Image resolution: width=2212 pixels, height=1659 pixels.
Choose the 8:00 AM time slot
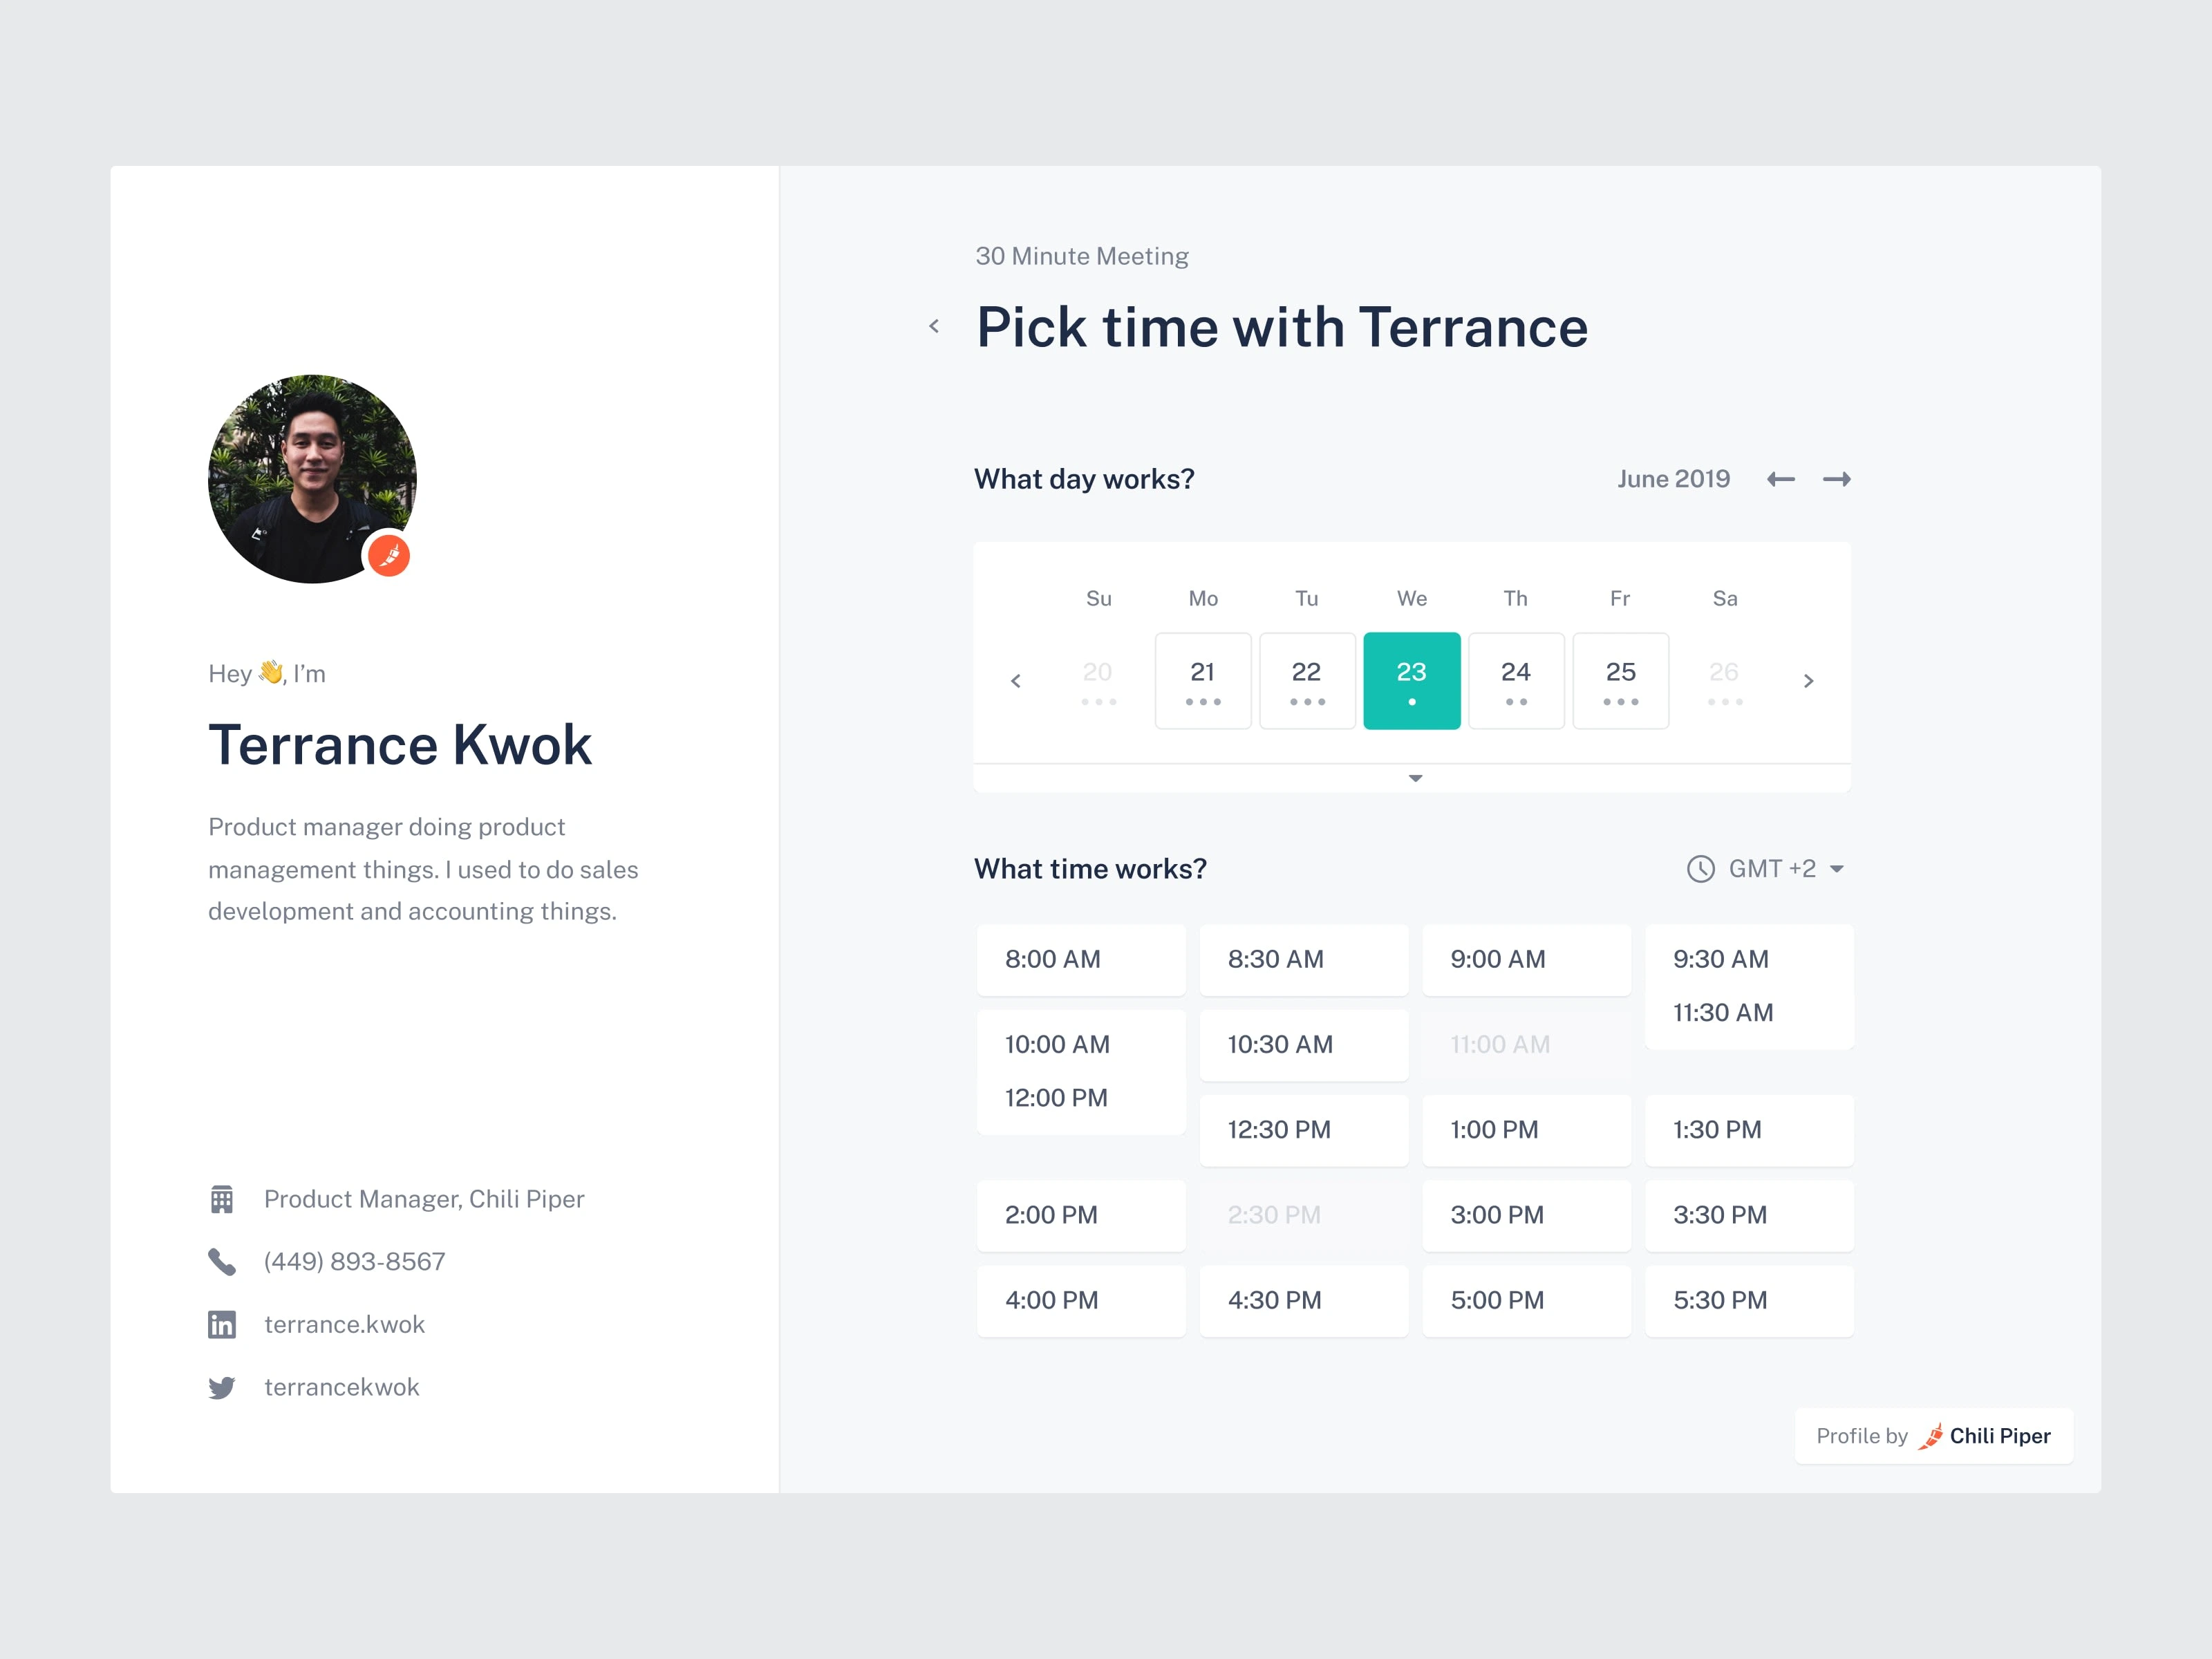coord(1081,960)
